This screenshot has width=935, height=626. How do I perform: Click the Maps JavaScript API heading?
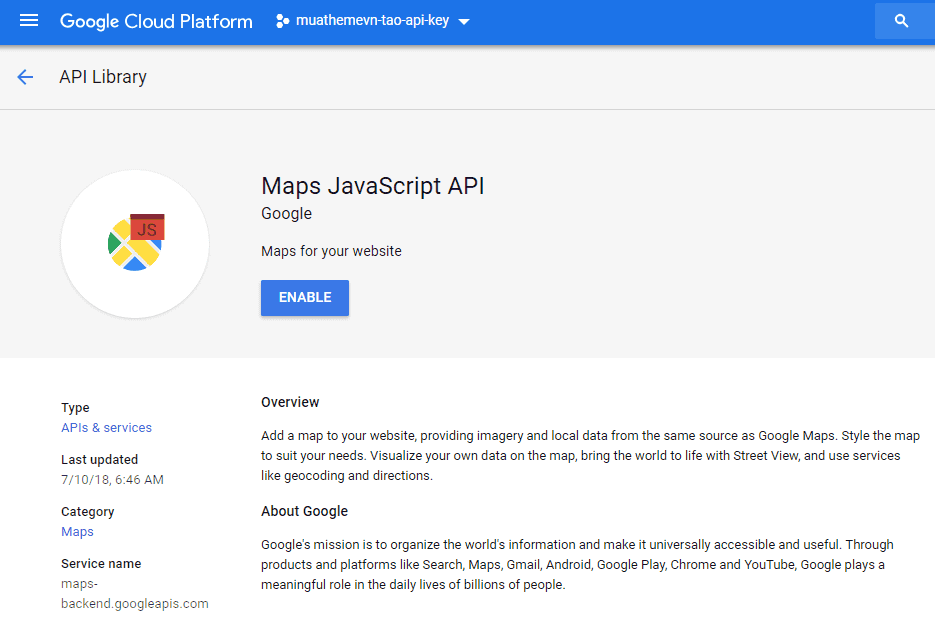tap(372, 186)
